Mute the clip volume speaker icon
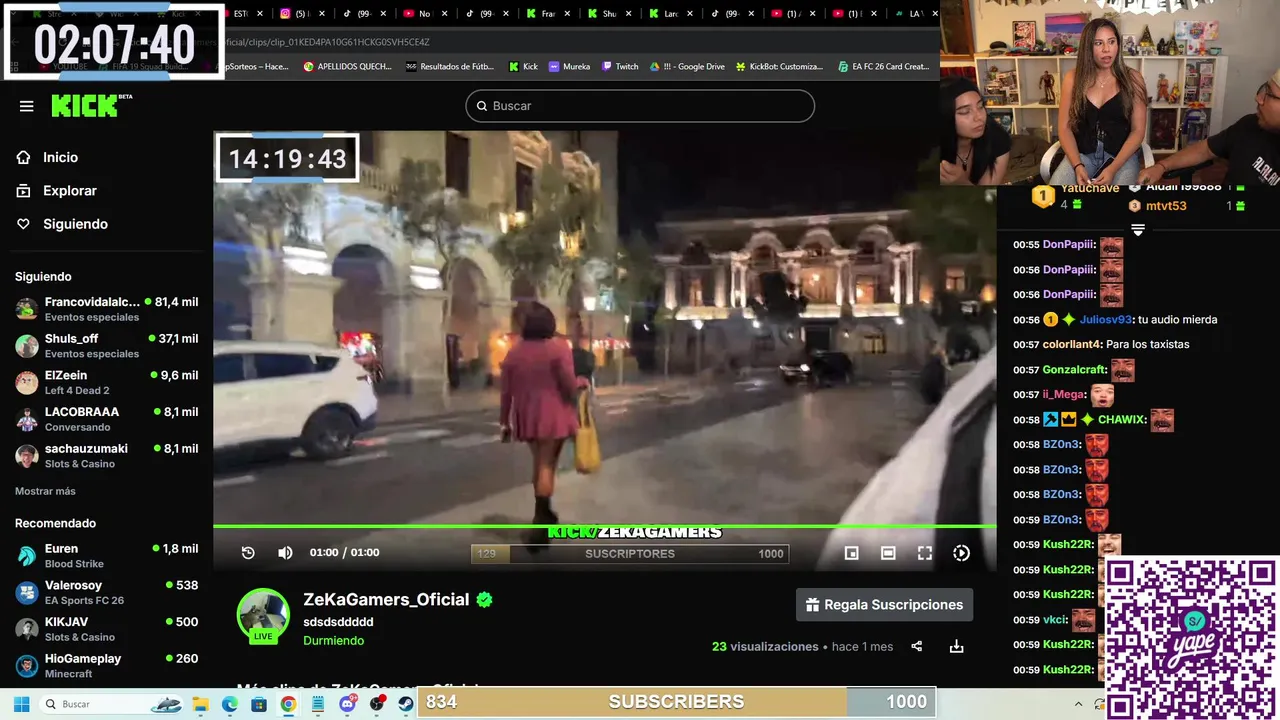This screenshot has height=720, width=1280. [285, 553]
